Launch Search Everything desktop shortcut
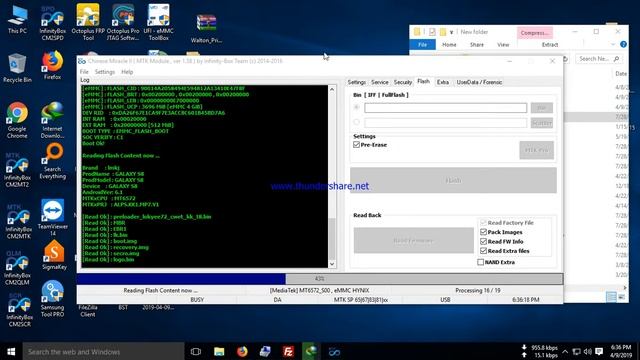This screenshot has height=360, width=640. tap(53, 161)
